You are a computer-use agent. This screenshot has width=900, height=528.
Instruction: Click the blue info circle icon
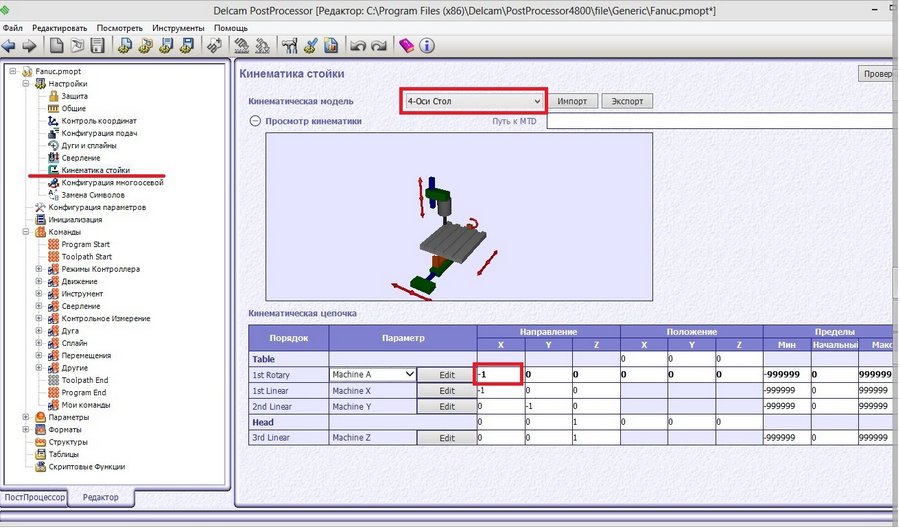click(x=427, y=46)
